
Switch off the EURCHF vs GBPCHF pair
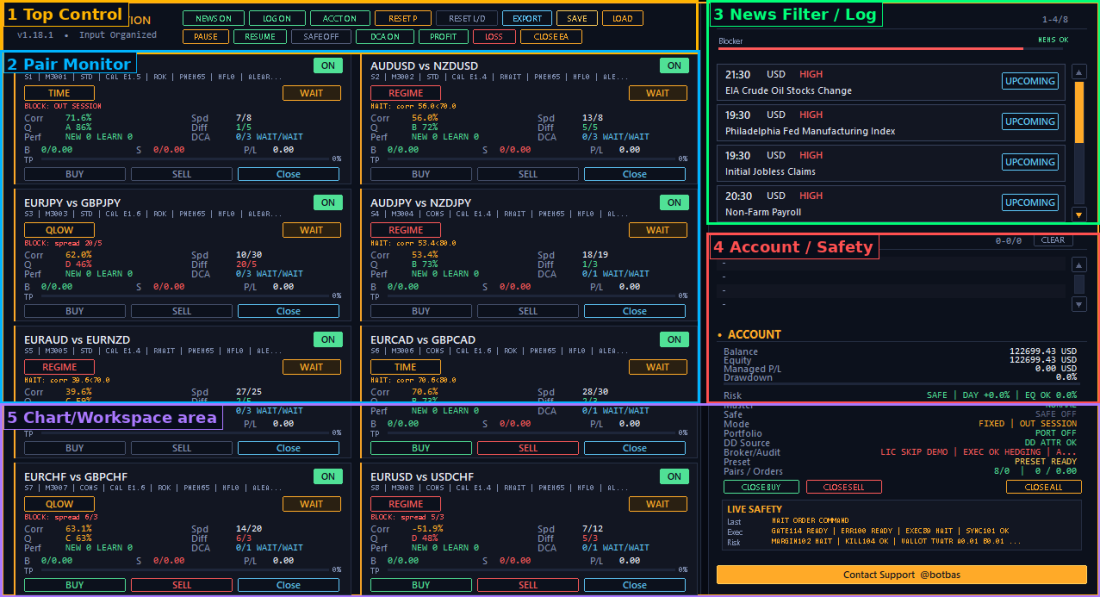click(x=328, y=476)
